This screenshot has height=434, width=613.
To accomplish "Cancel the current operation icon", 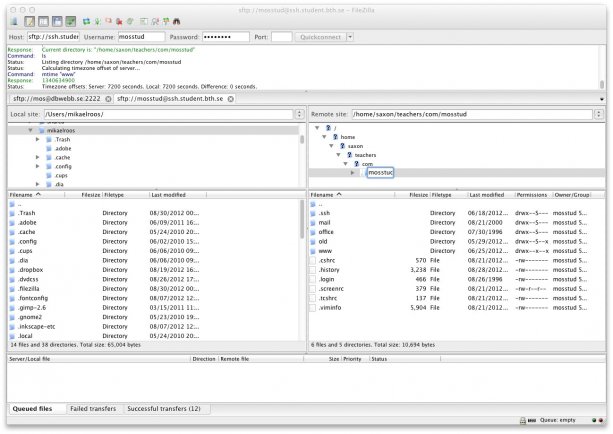I will [108, 22].
